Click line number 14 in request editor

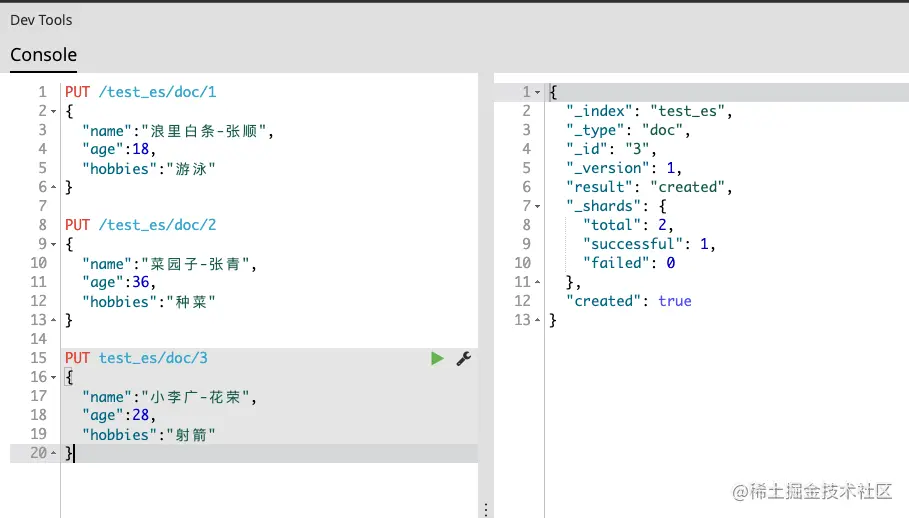click(x=38, y=339)
